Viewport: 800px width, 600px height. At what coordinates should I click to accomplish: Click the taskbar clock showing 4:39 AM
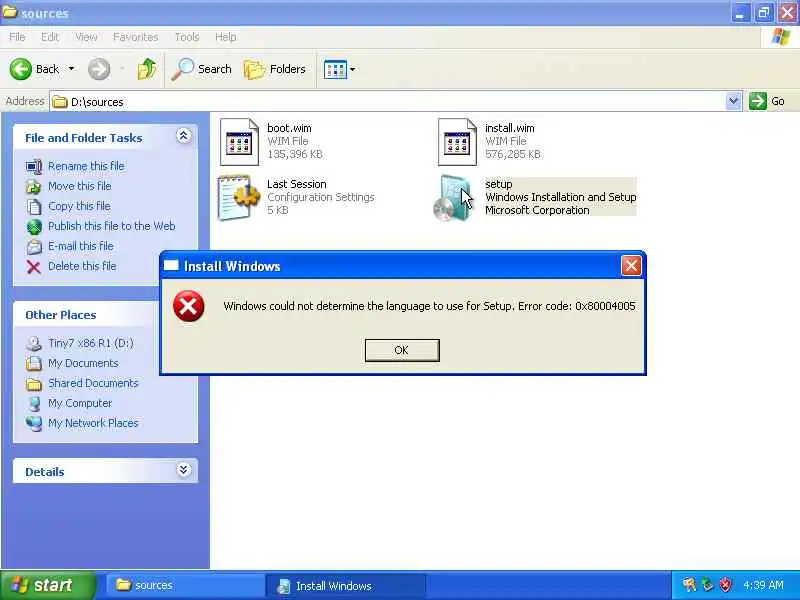coord(763,585)
